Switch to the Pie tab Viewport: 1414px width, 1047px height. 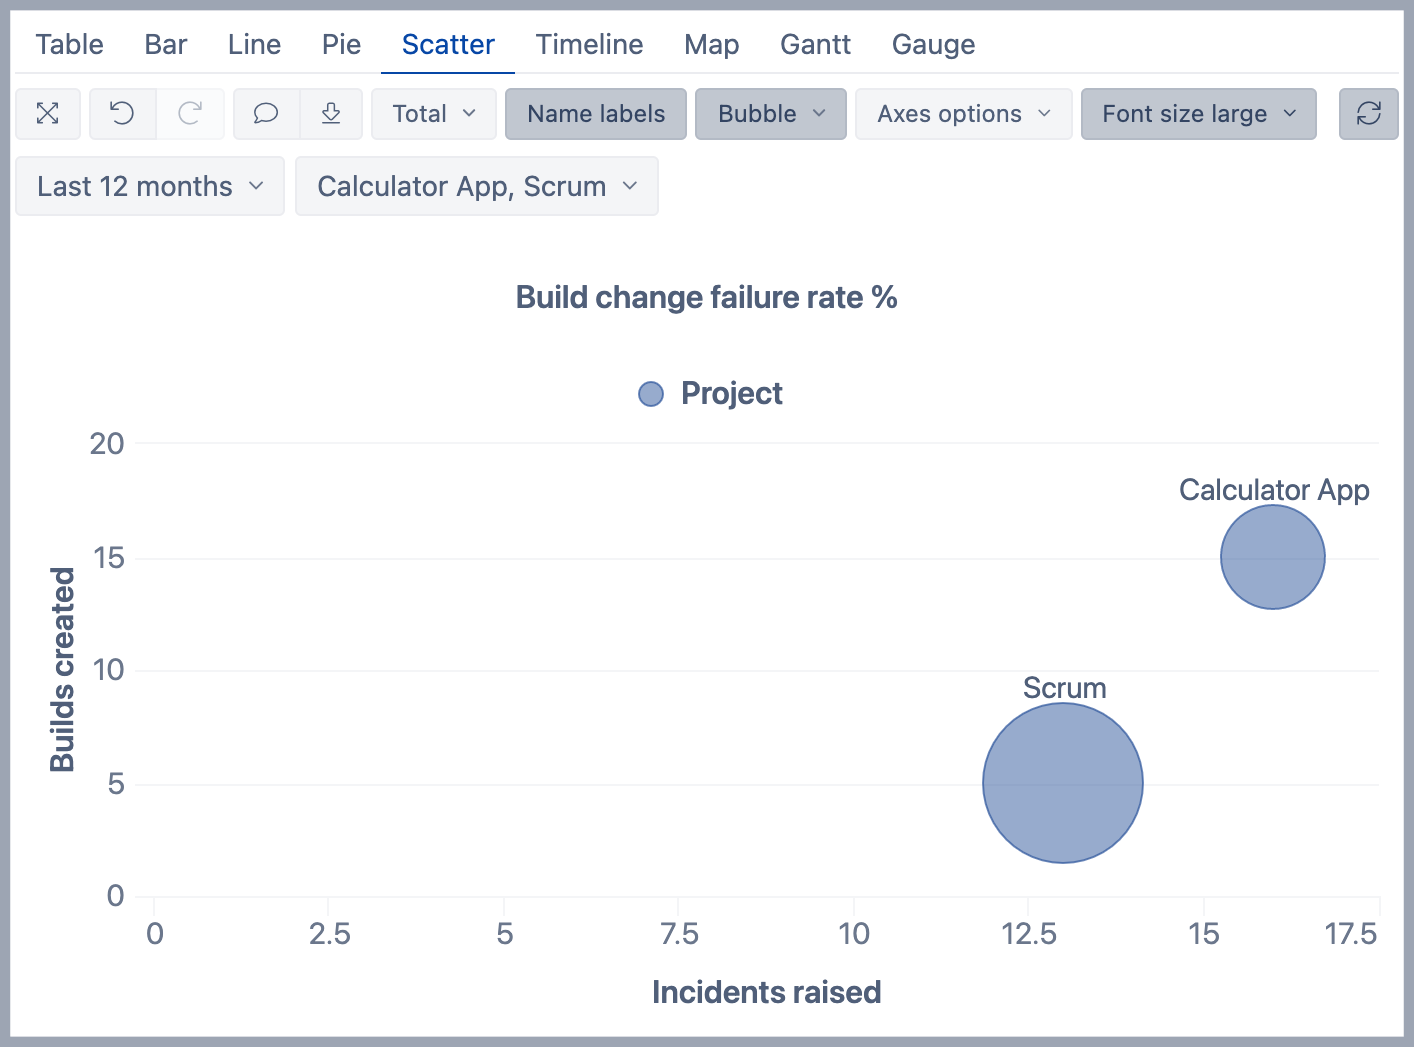(341, 44)
